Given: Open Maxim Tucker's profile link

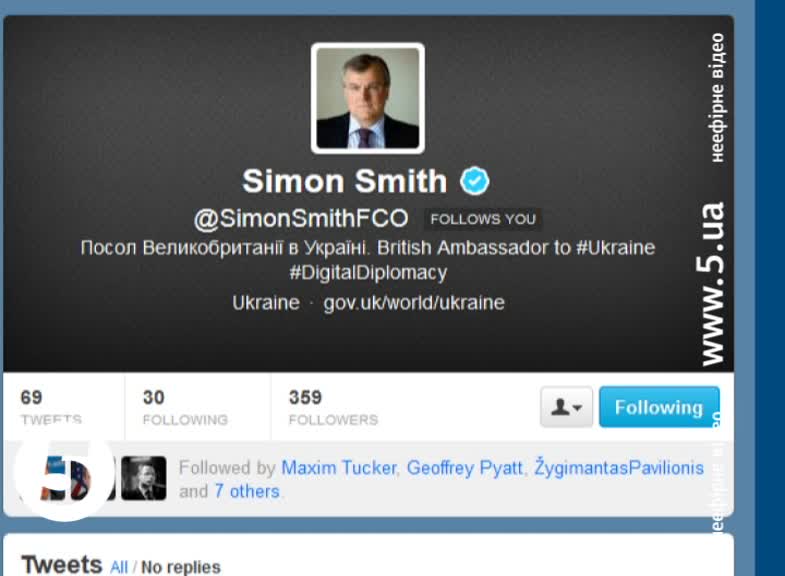Looking at the screenshot, I should point(339,467).
